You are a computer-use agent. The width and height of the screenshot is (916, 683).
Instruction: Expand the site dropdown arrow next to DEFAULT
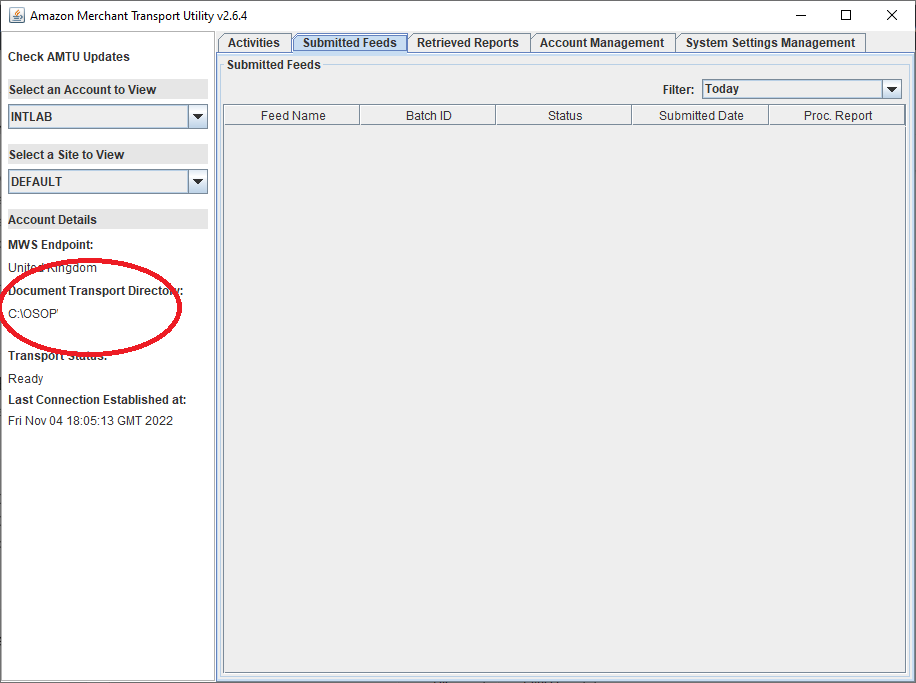198,182
